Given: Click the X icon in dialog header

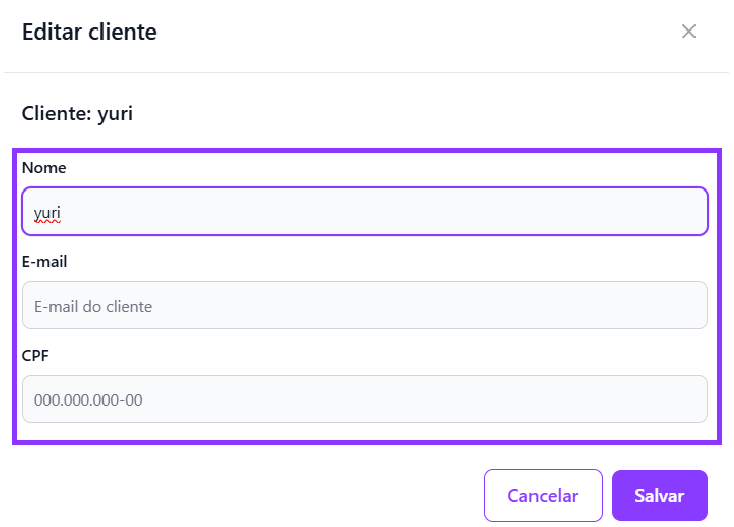Looking at the screenshot, I should (x=688, y=31).
